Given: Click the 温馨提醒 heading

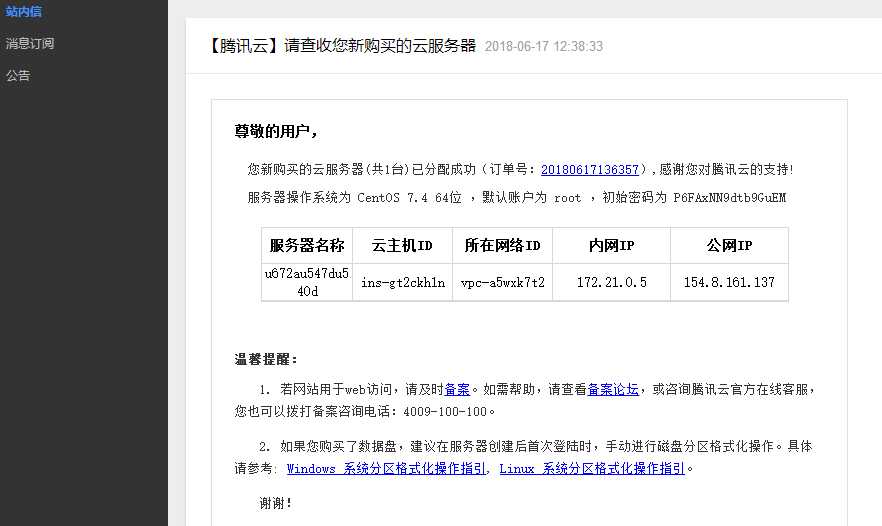Looking at the screenshot, I should pyautogui.click(x=266, y=359).
